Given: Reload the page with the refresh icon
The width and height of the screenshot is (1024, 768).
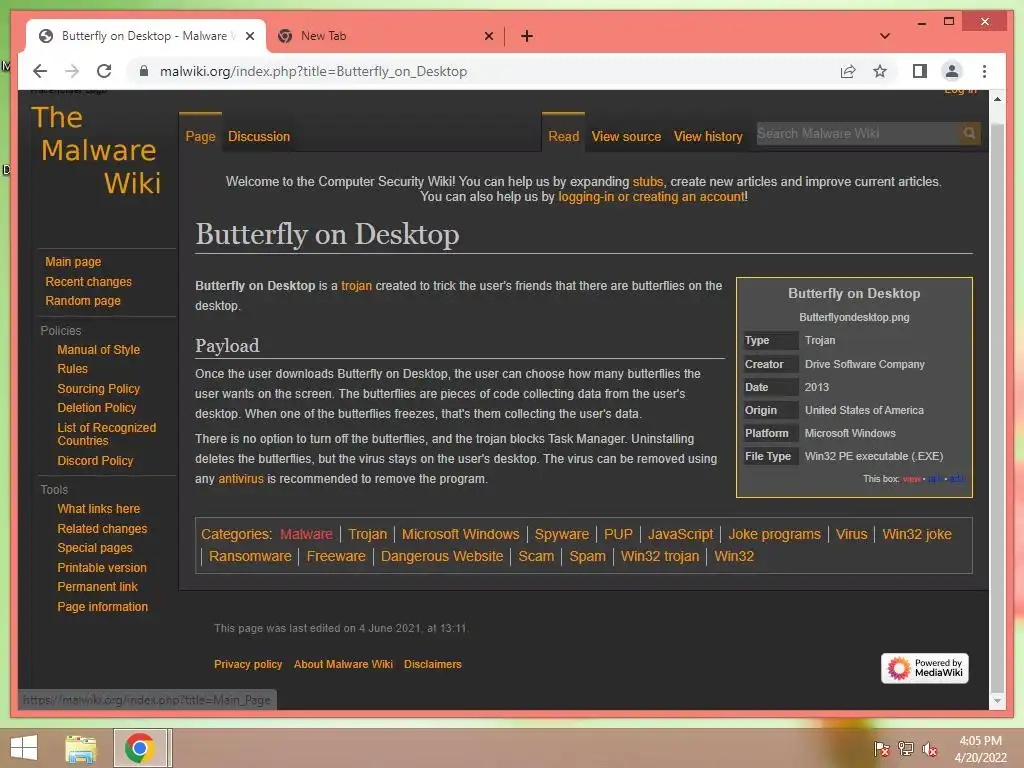Looking at the screenshot, I should click(x=104, y=71).
